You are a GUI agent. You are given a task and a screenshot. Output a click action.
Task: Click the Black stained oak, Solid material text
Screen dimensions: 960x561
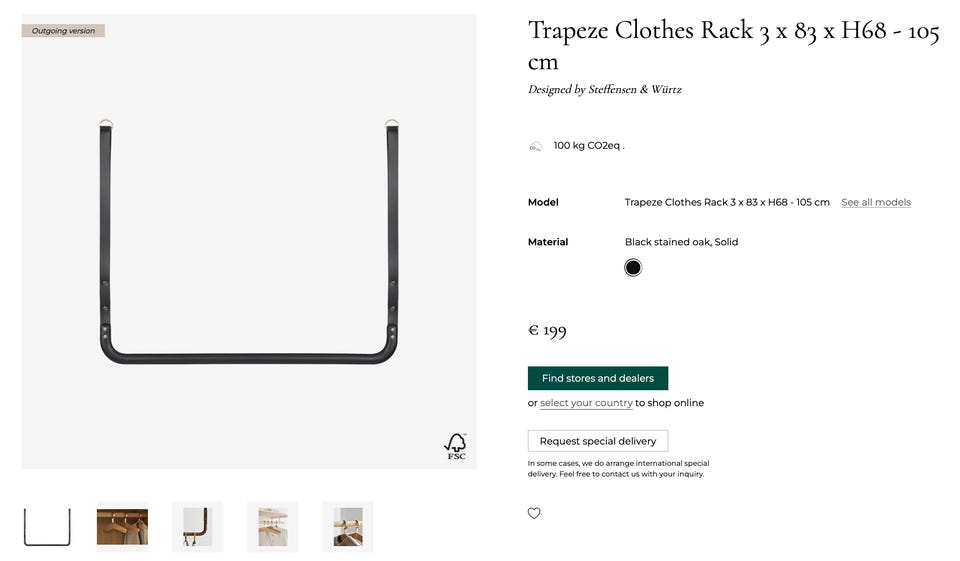(681, 242)
